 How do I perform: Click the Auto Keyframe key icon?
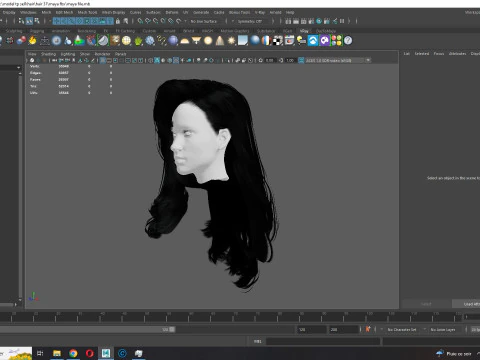pyautogui.click(x=368, y=329)
